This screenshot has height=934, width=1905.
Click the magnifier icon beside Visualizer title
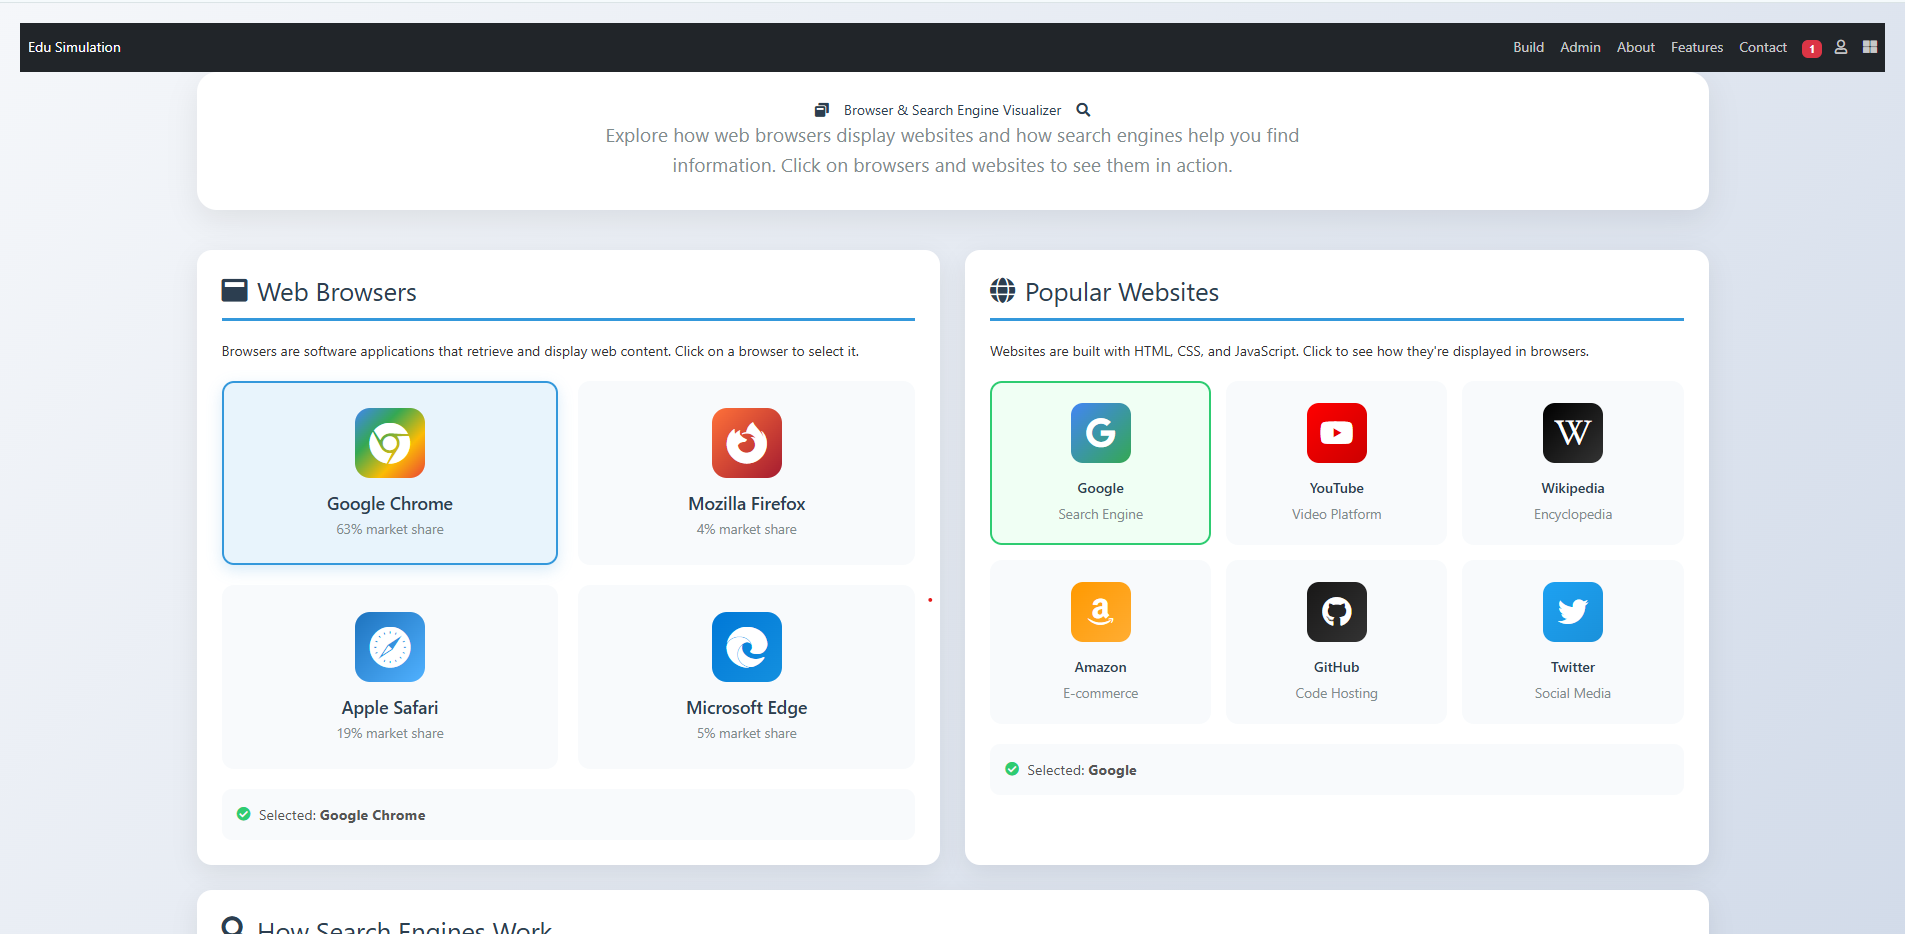point(1083,110)
